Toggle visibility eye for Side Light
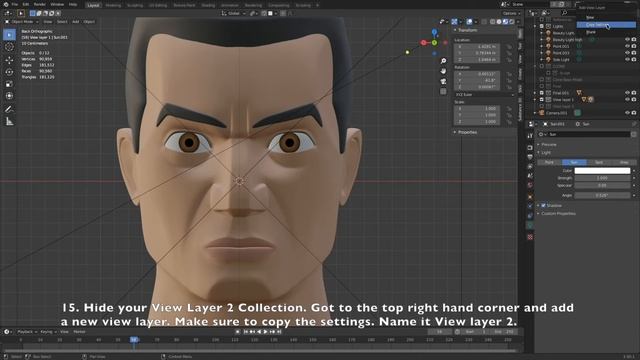 point(627,59)
